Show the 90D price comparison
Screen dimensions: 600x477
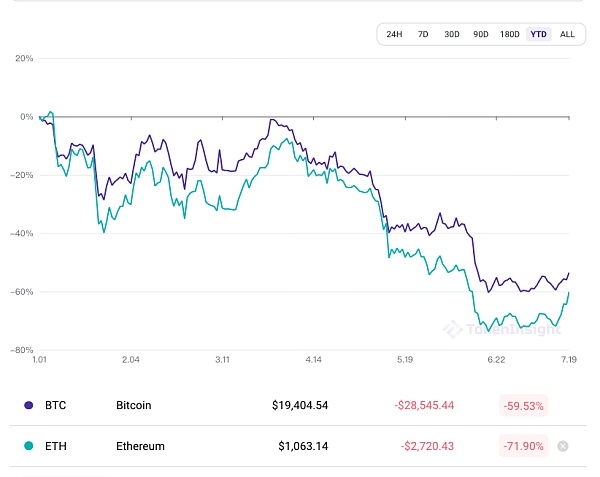[480, 34]
